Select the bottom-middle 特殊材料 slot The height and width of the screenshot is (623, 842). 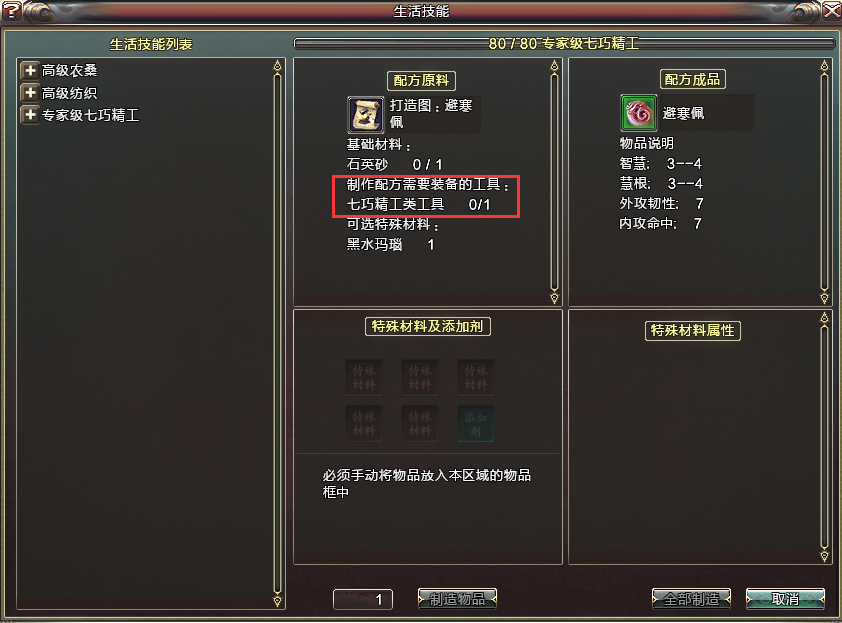tap(420, 424)
